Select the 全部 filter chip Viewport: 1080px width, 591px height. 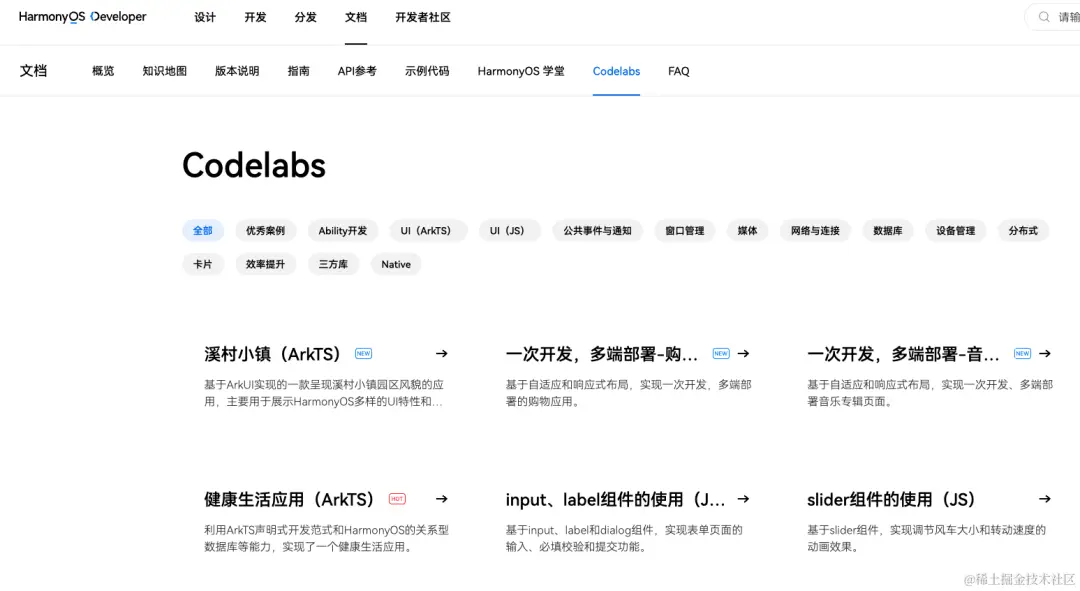coord(202,231)
